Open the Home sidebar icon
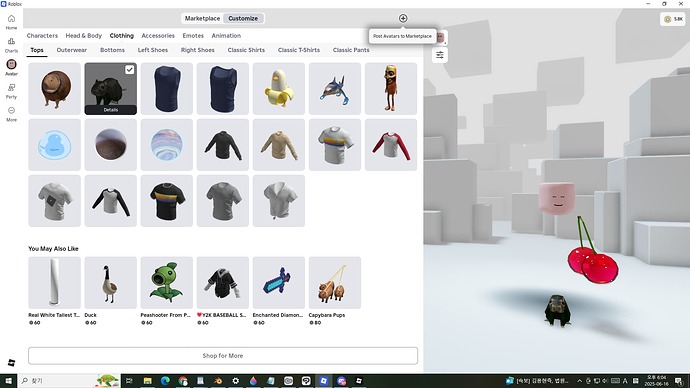 coord(11,22)
